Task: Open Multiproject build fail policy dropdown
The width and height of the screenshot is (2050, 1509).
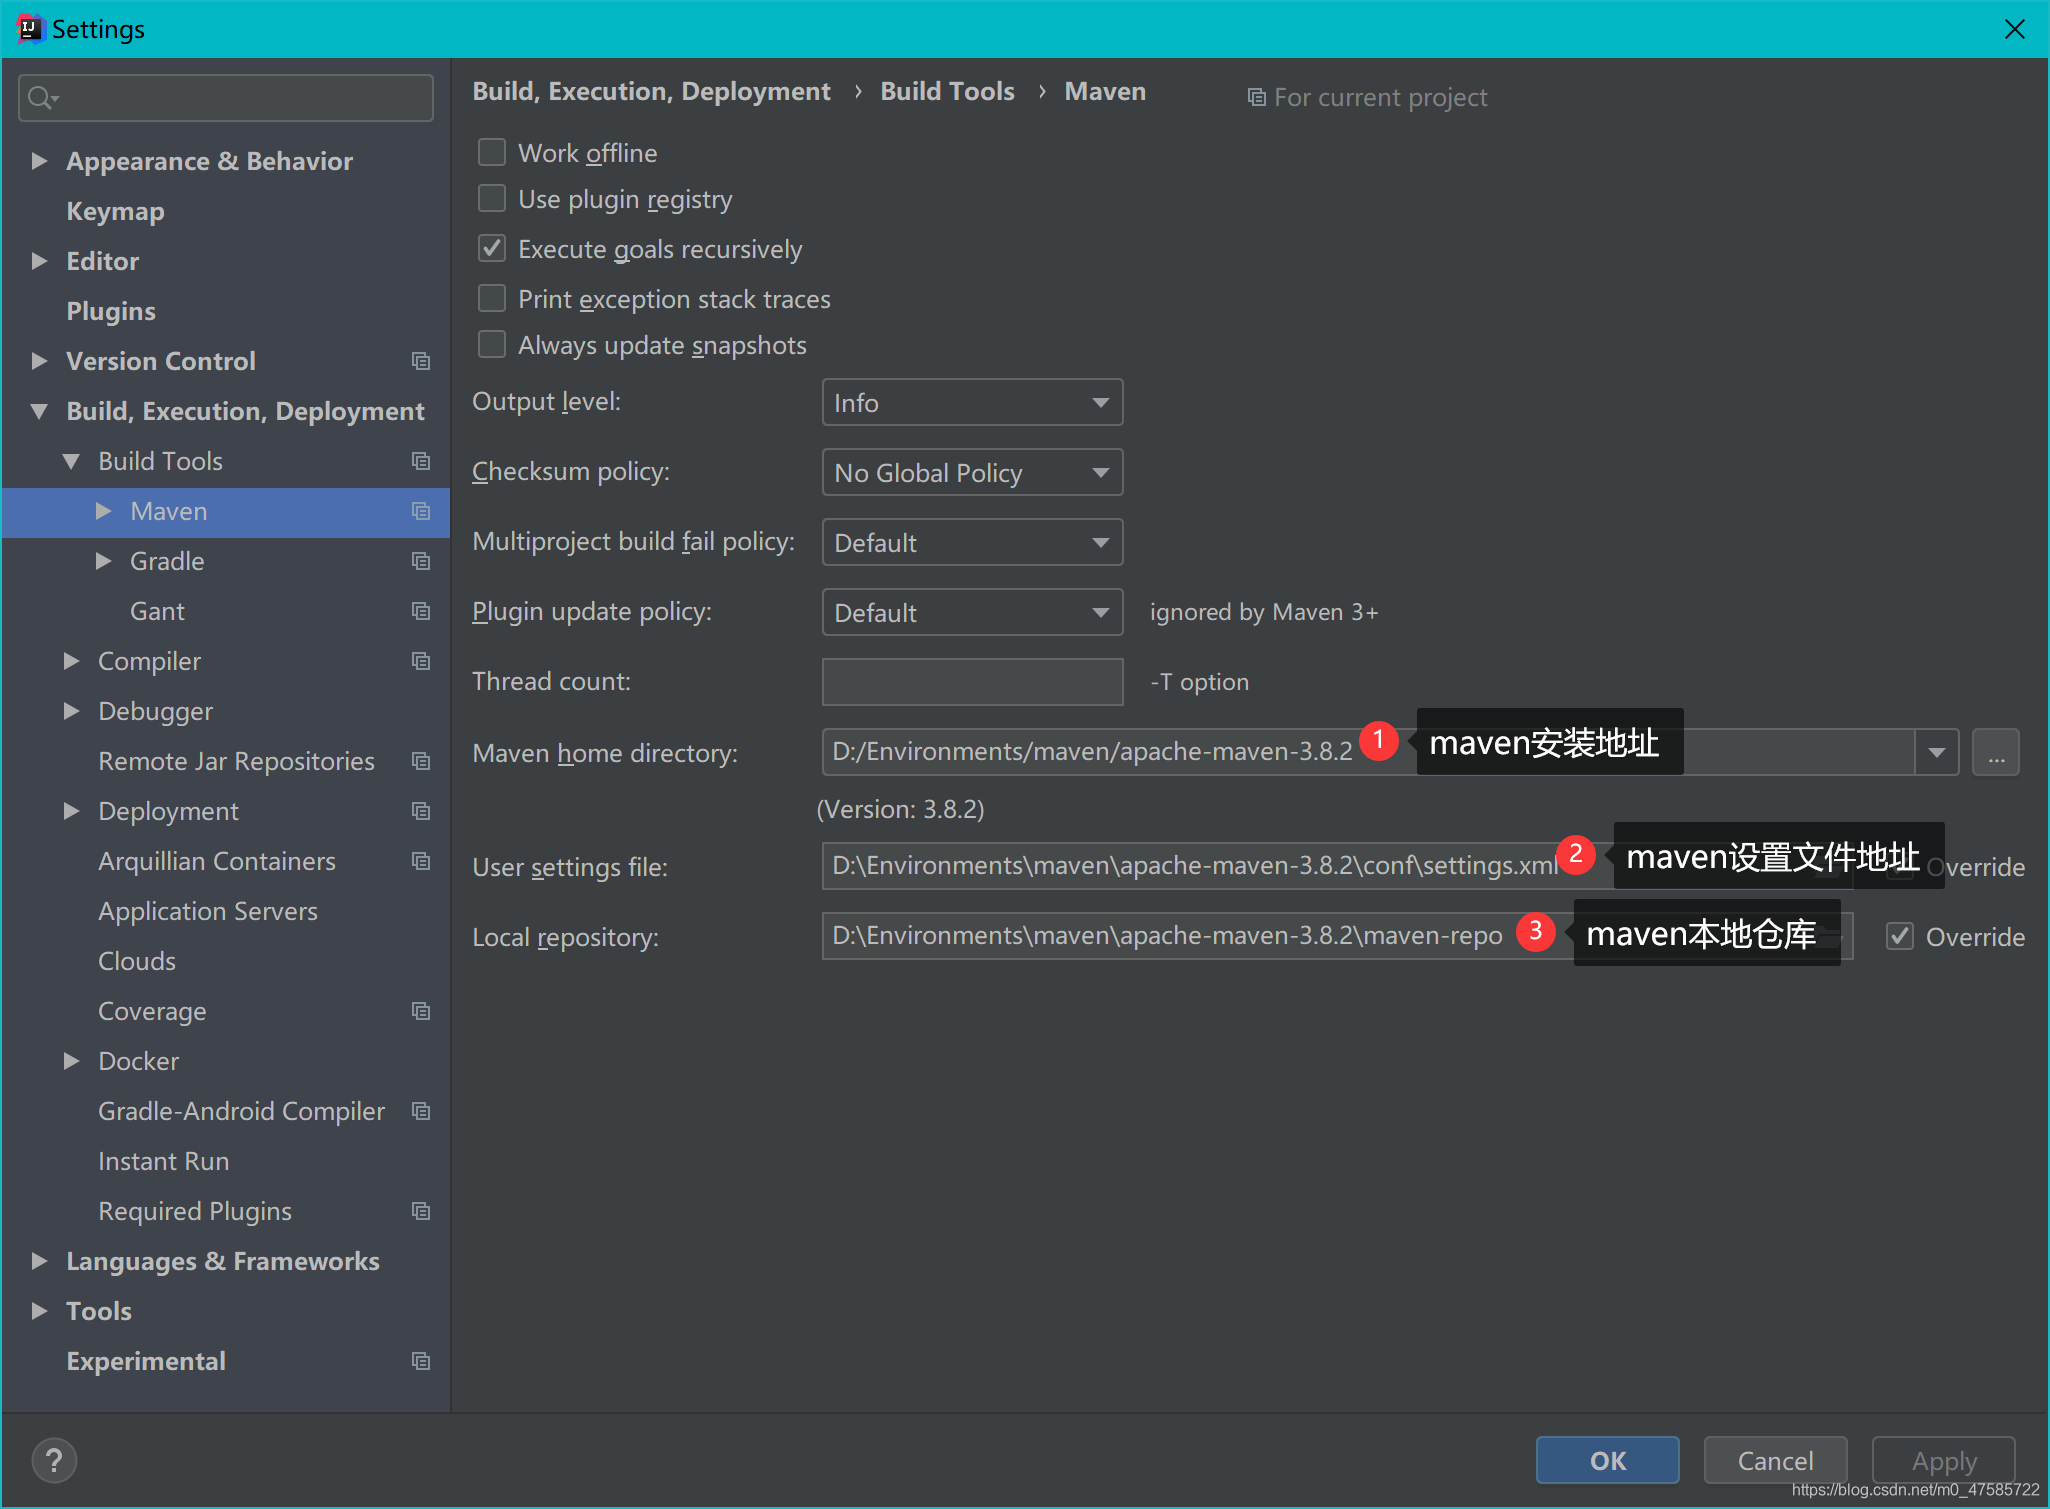Action: (x=972, y=542)
